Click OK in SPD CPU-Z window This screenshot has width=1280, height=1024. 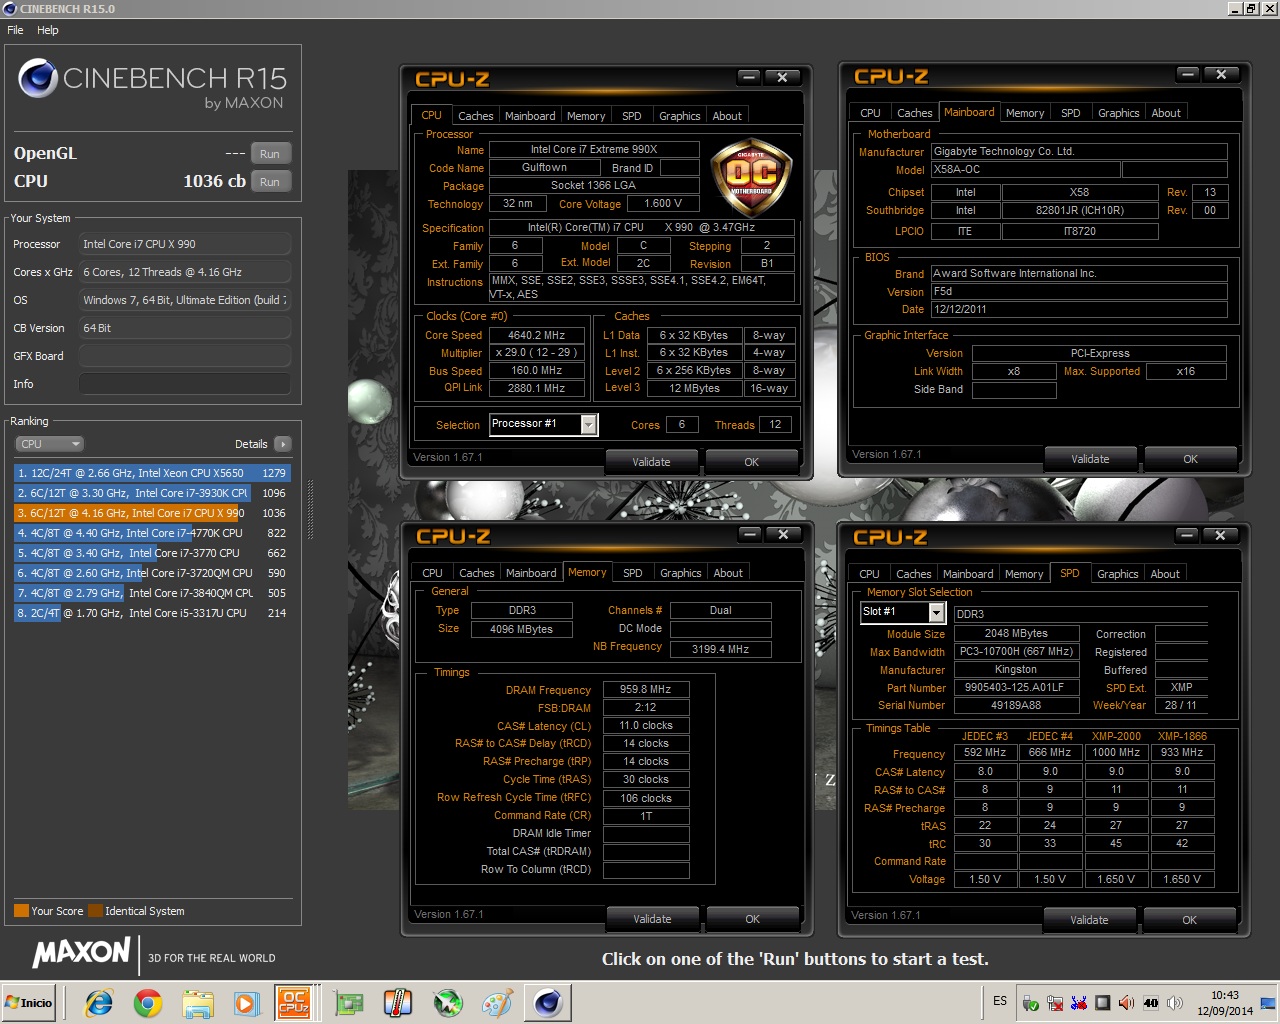pos(1189,920)
